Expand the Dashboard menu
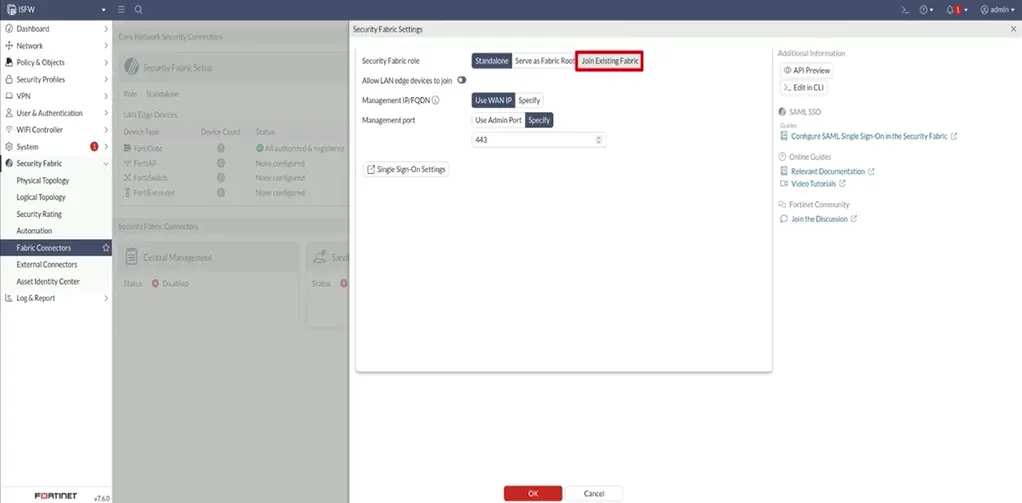The height and width of the screenshot is (503, 1022). (x=56, y=29)
